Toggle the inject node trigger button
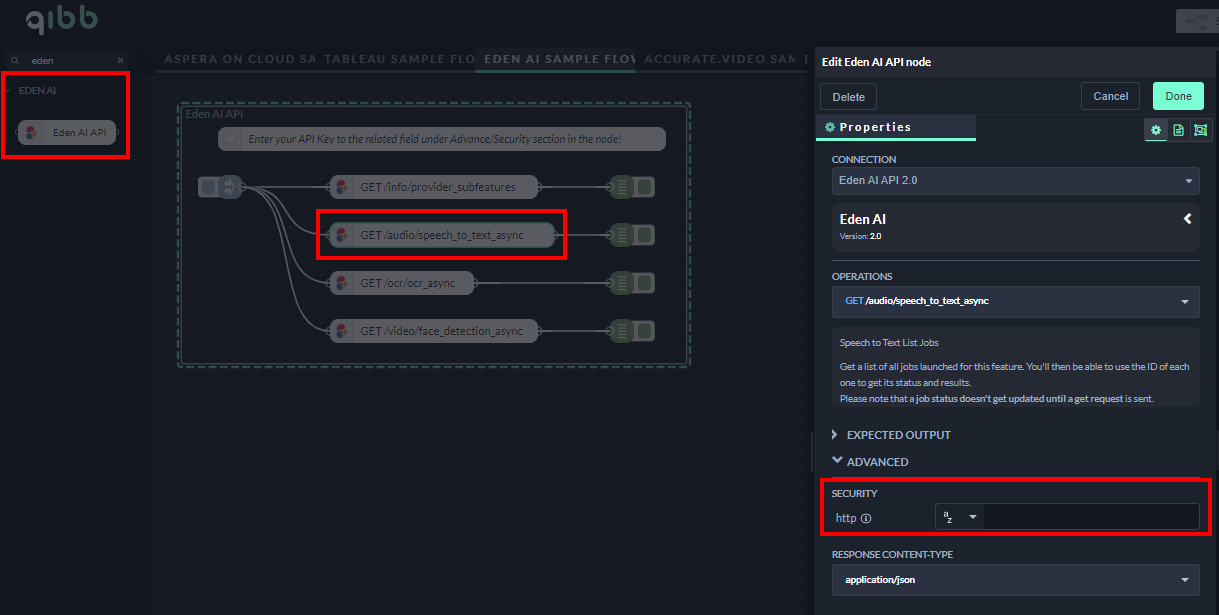The image size is (1219, 615). coord(207,186)
